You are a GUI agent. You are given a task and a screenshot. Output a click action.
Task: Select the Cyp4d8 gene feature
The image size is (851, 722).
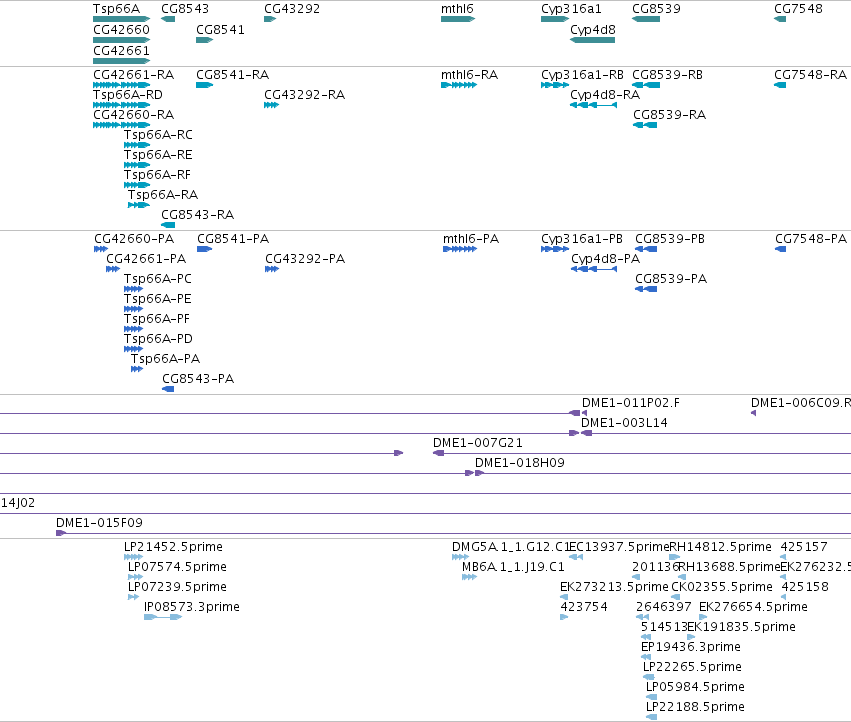592,40
